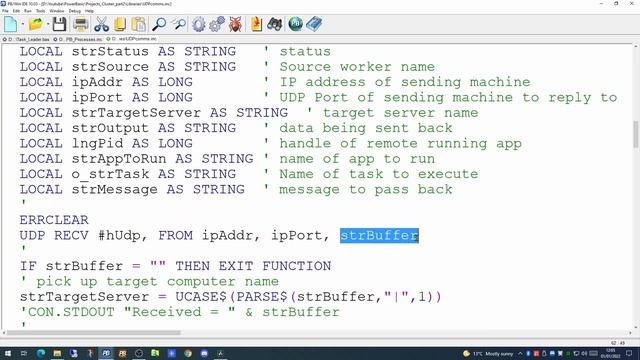
Task: Click the 'Source worker name' comment
Action: tap(357, 67)
